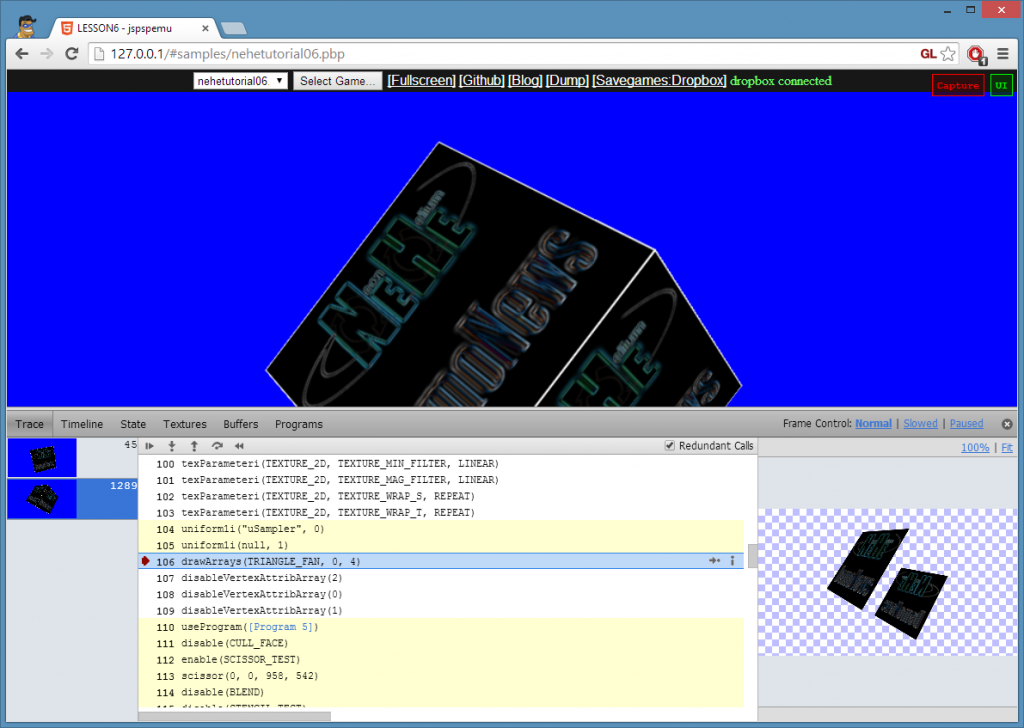Switch to the Textures tab
Screen dimensions: 1024x728
click(x=185, y=424)
